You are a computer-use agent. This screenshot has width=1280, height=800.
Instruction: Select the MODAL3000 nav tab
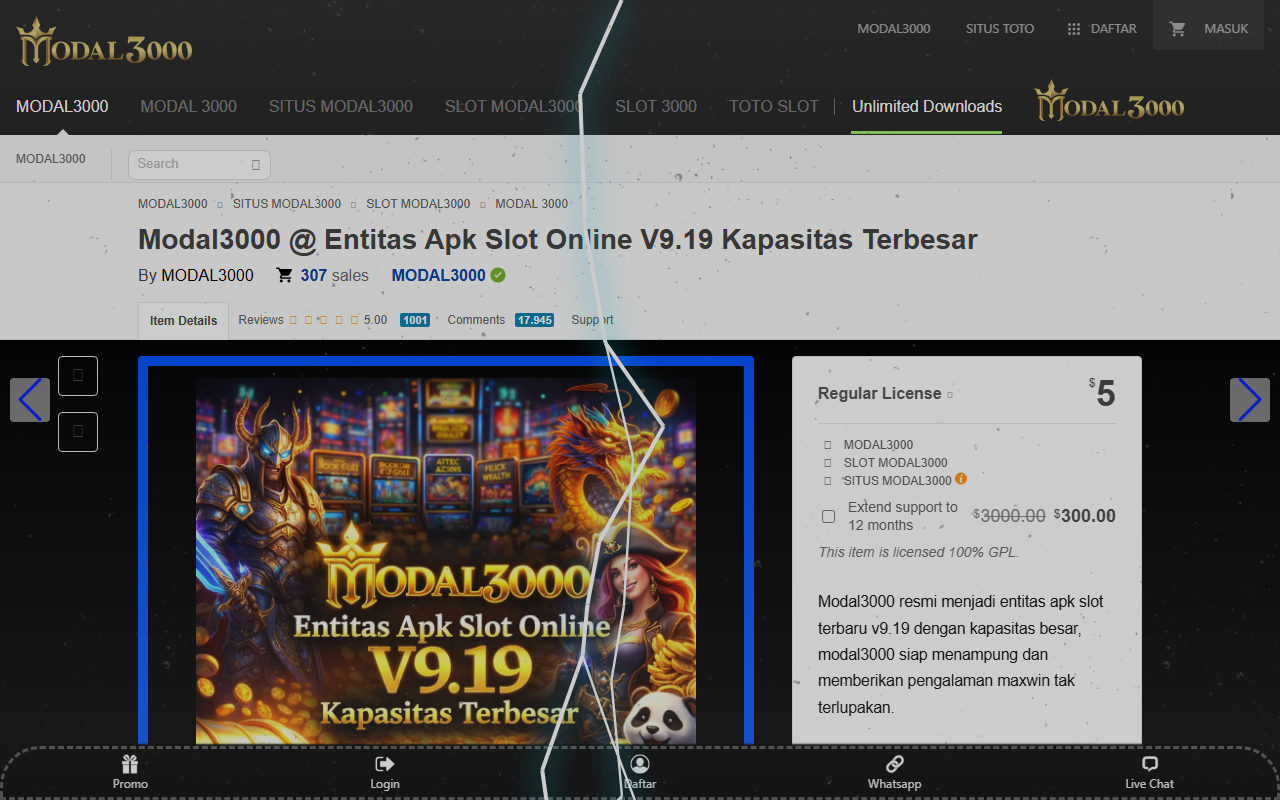[x=62, y=106]
